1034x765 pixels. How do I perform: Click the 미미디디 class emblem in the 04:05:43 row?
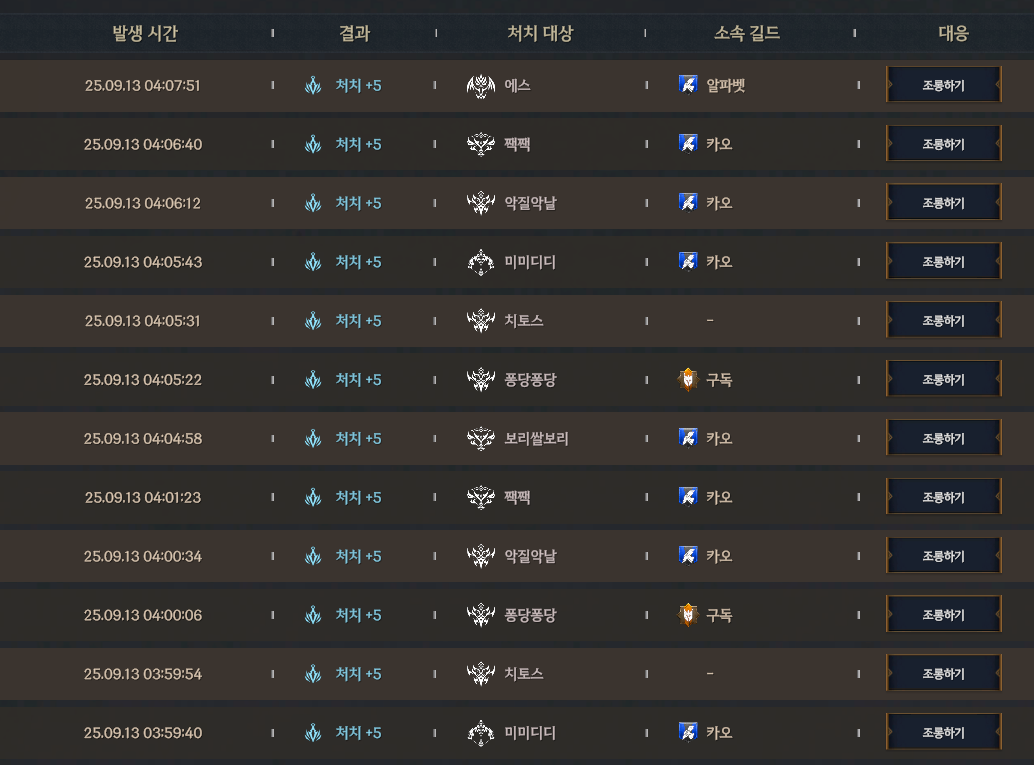click(x=481, y=262)
